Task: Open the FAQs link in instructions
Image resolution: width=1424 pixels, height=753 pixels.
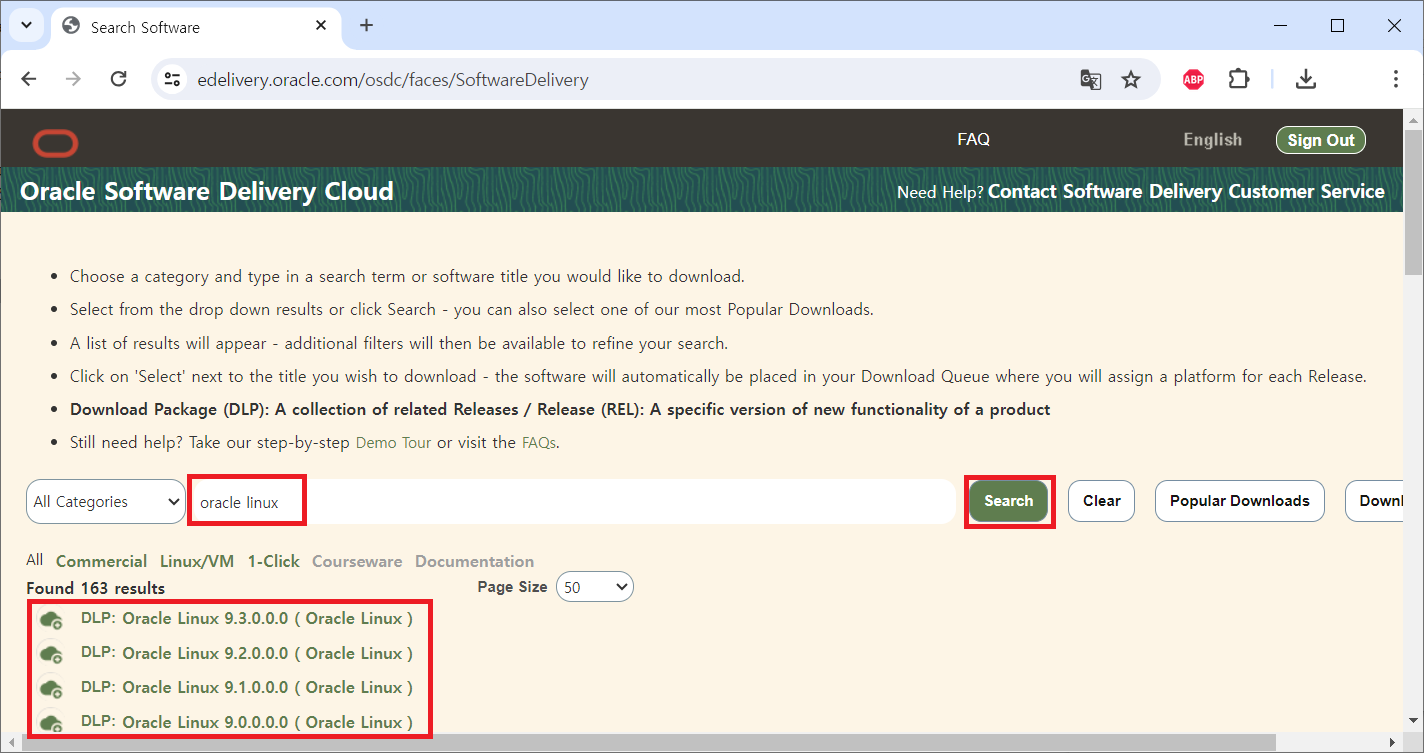Action: coord(538,442)
